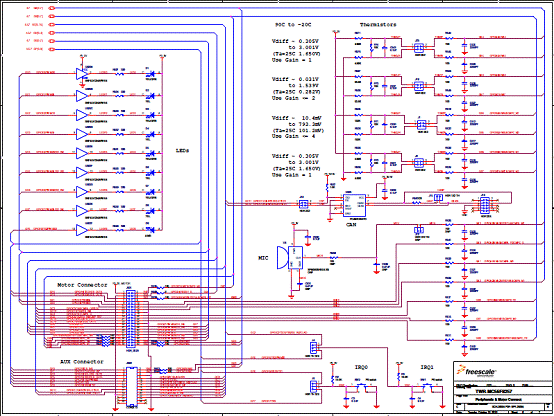
Task: Click the IRQ0 label text
Action: [x=361, y=368]
